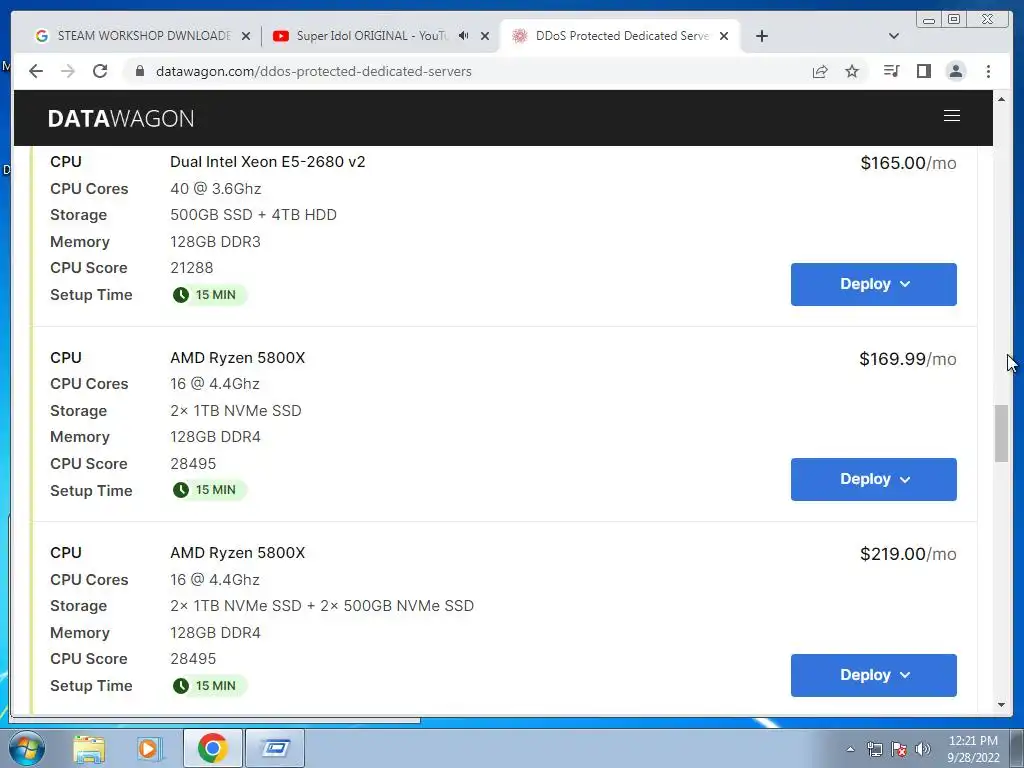Click the DATAWAGON logo
Screen dimensions: 1024x768
click(x=121, y=118)
